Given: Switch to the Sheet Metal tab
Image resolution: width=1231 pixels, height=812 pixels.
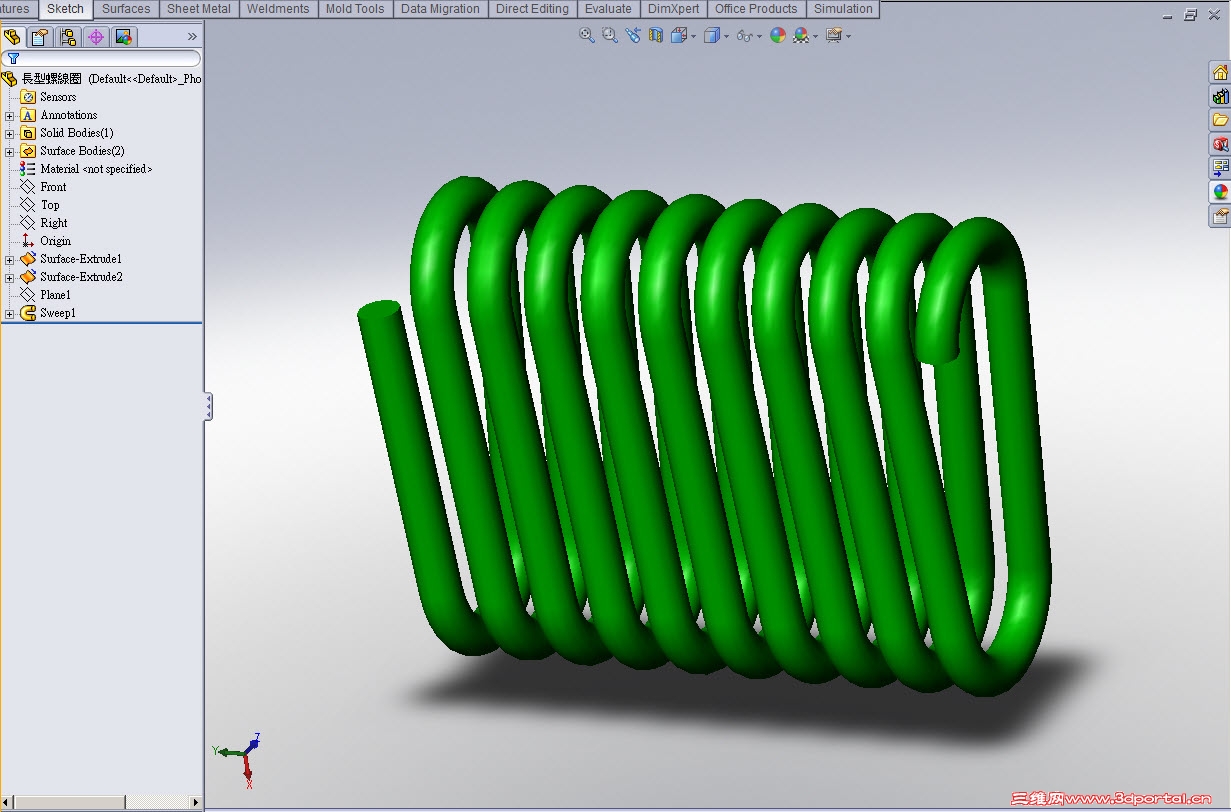Looking at the screenshot, I should [x=199, y=9].
